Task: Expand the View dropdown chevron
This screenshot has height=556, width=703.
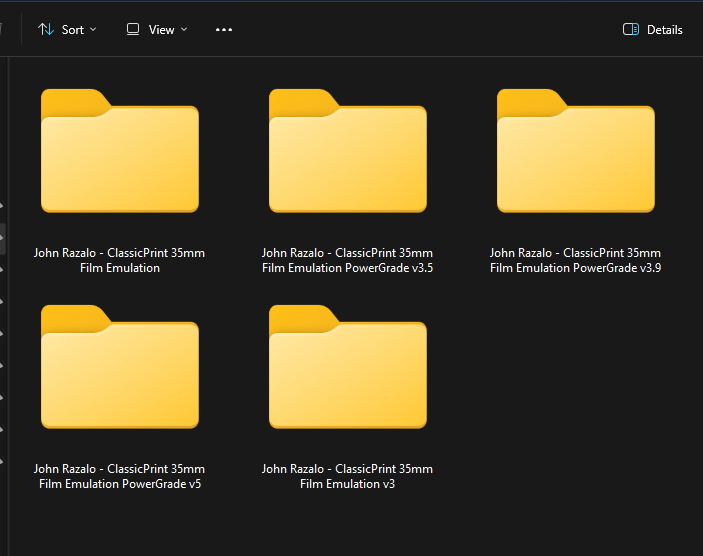Action: click(184, 30)
